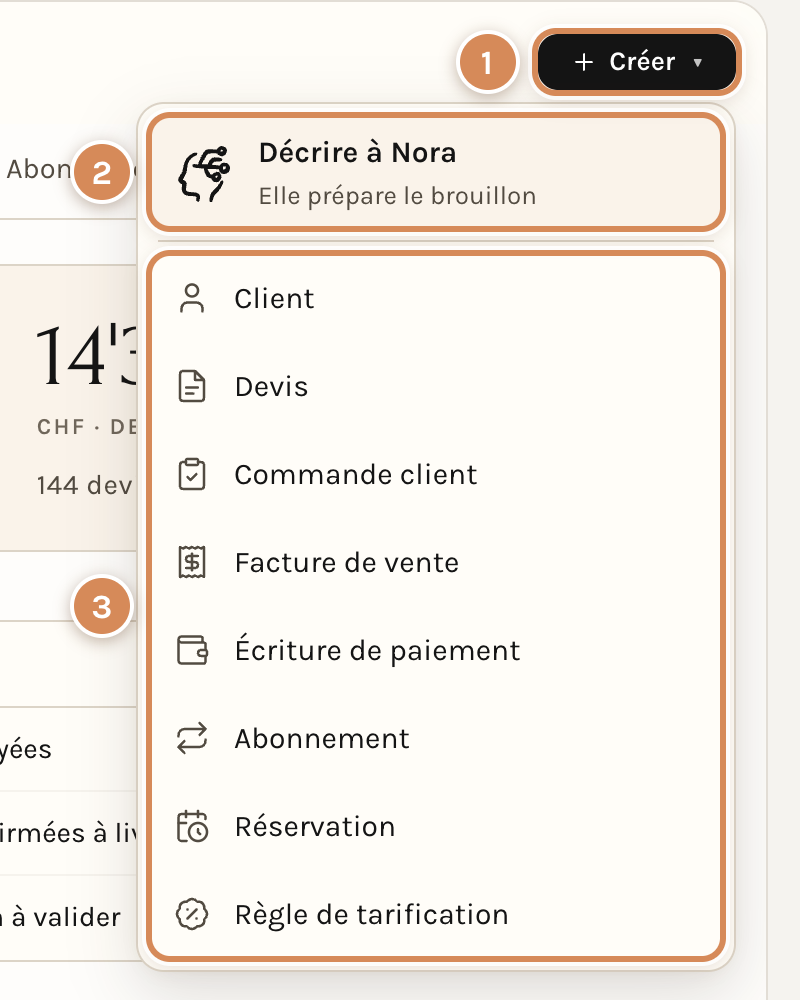Click the repeat arrows icon for Abonnement
This screenshot has width=800, height=1000.
point(192,739)
